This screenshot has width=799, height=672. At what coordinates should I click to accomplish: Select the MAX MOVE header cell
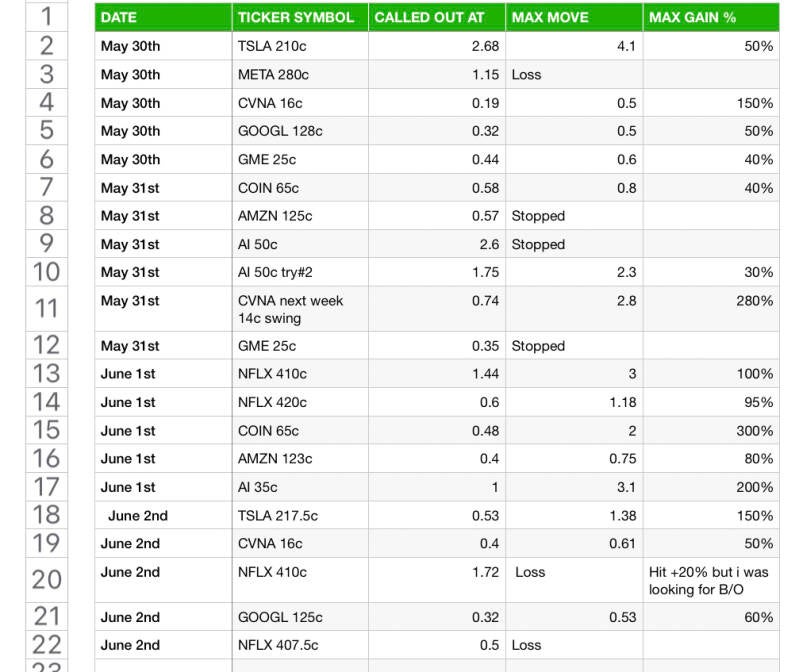[x=573, y=17]
